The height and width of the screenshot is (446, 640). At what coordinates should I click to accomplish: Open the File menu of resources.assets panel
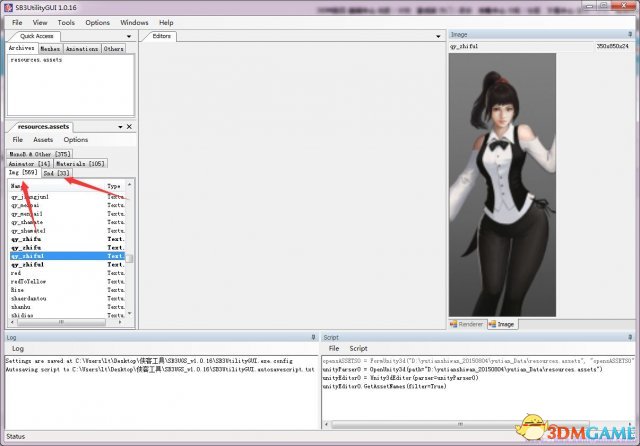pos(18,140)
